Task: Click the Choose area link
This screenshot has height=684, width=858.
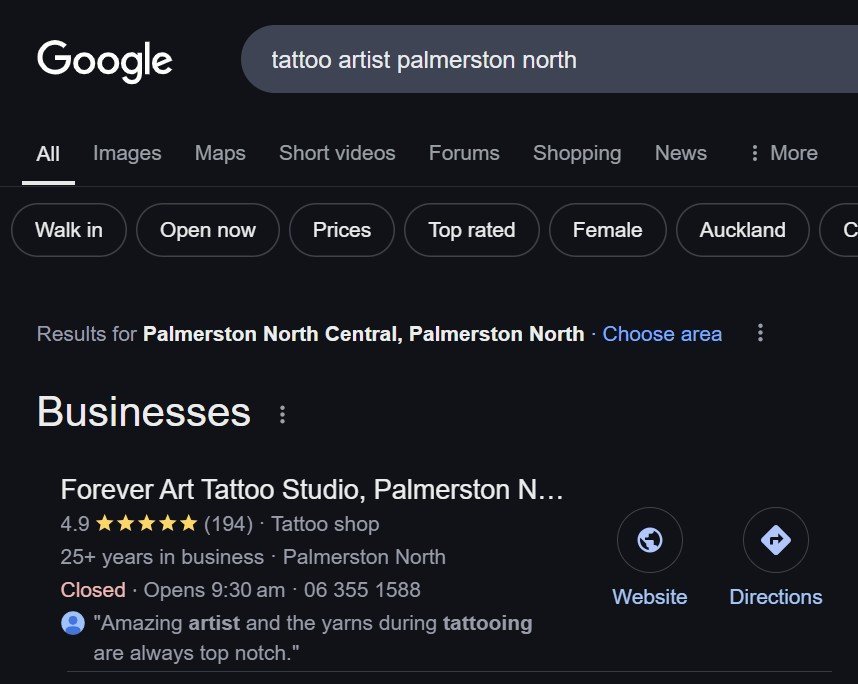Action: coord(662,334)
